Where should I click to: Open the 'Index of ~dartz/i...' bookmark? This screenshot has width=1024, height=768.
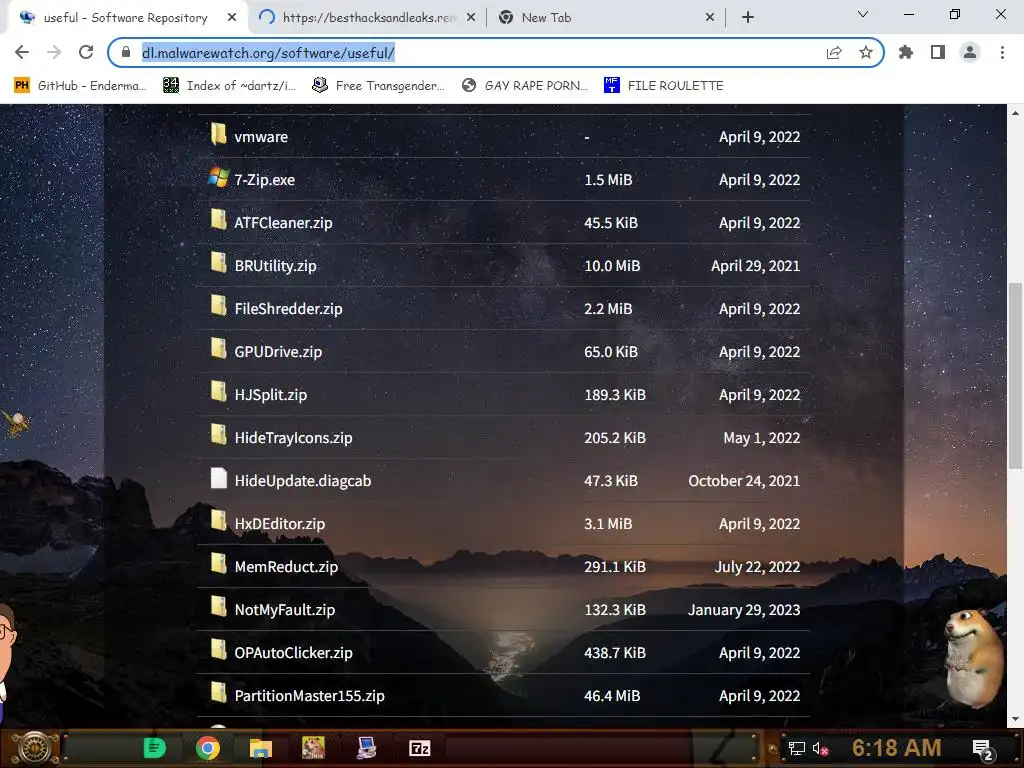(230, 86)
